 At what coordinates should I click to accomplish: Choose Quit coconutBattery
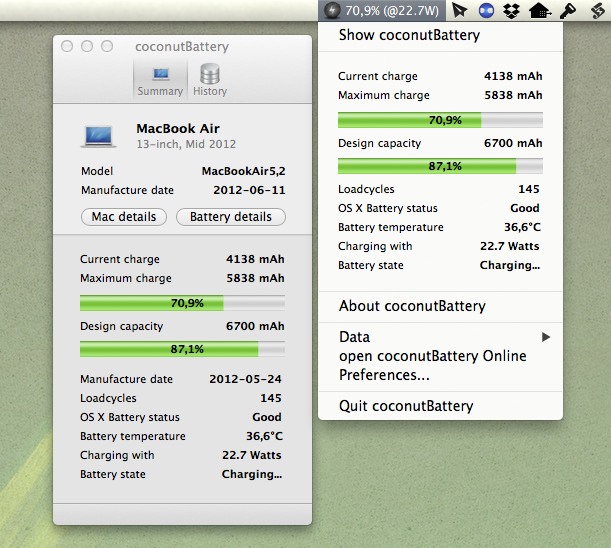click(440, 406)
